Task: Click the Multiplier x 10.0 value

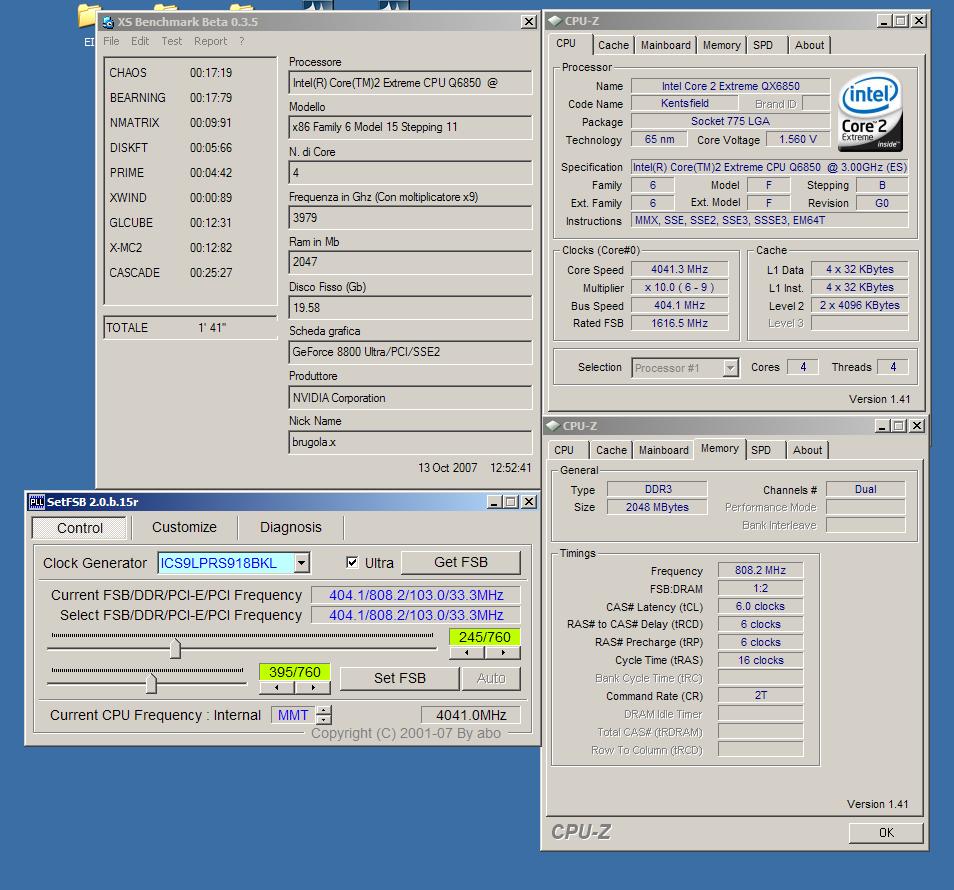Action: pyautogui.click(x=680, y=287)
